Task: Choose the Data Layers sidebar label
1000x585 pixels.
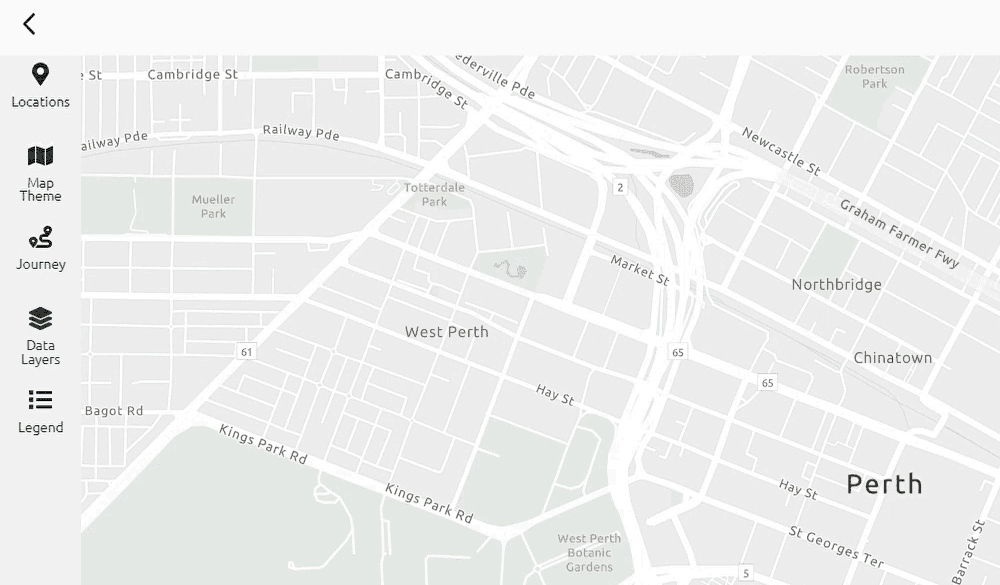Action: point(40,352)
